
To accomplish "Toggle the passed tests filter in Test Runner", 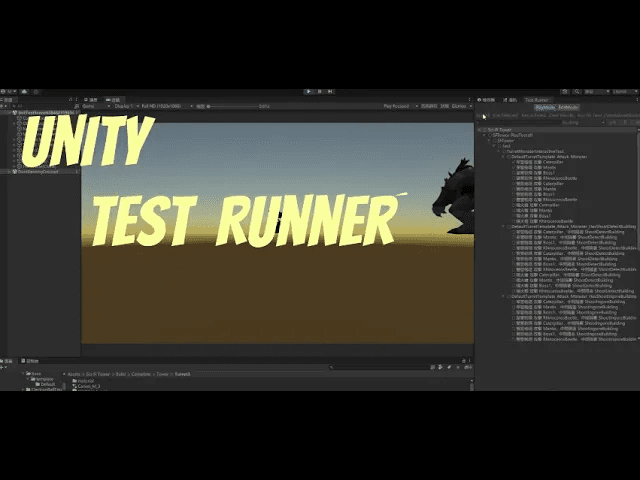I will click(612, 122).
